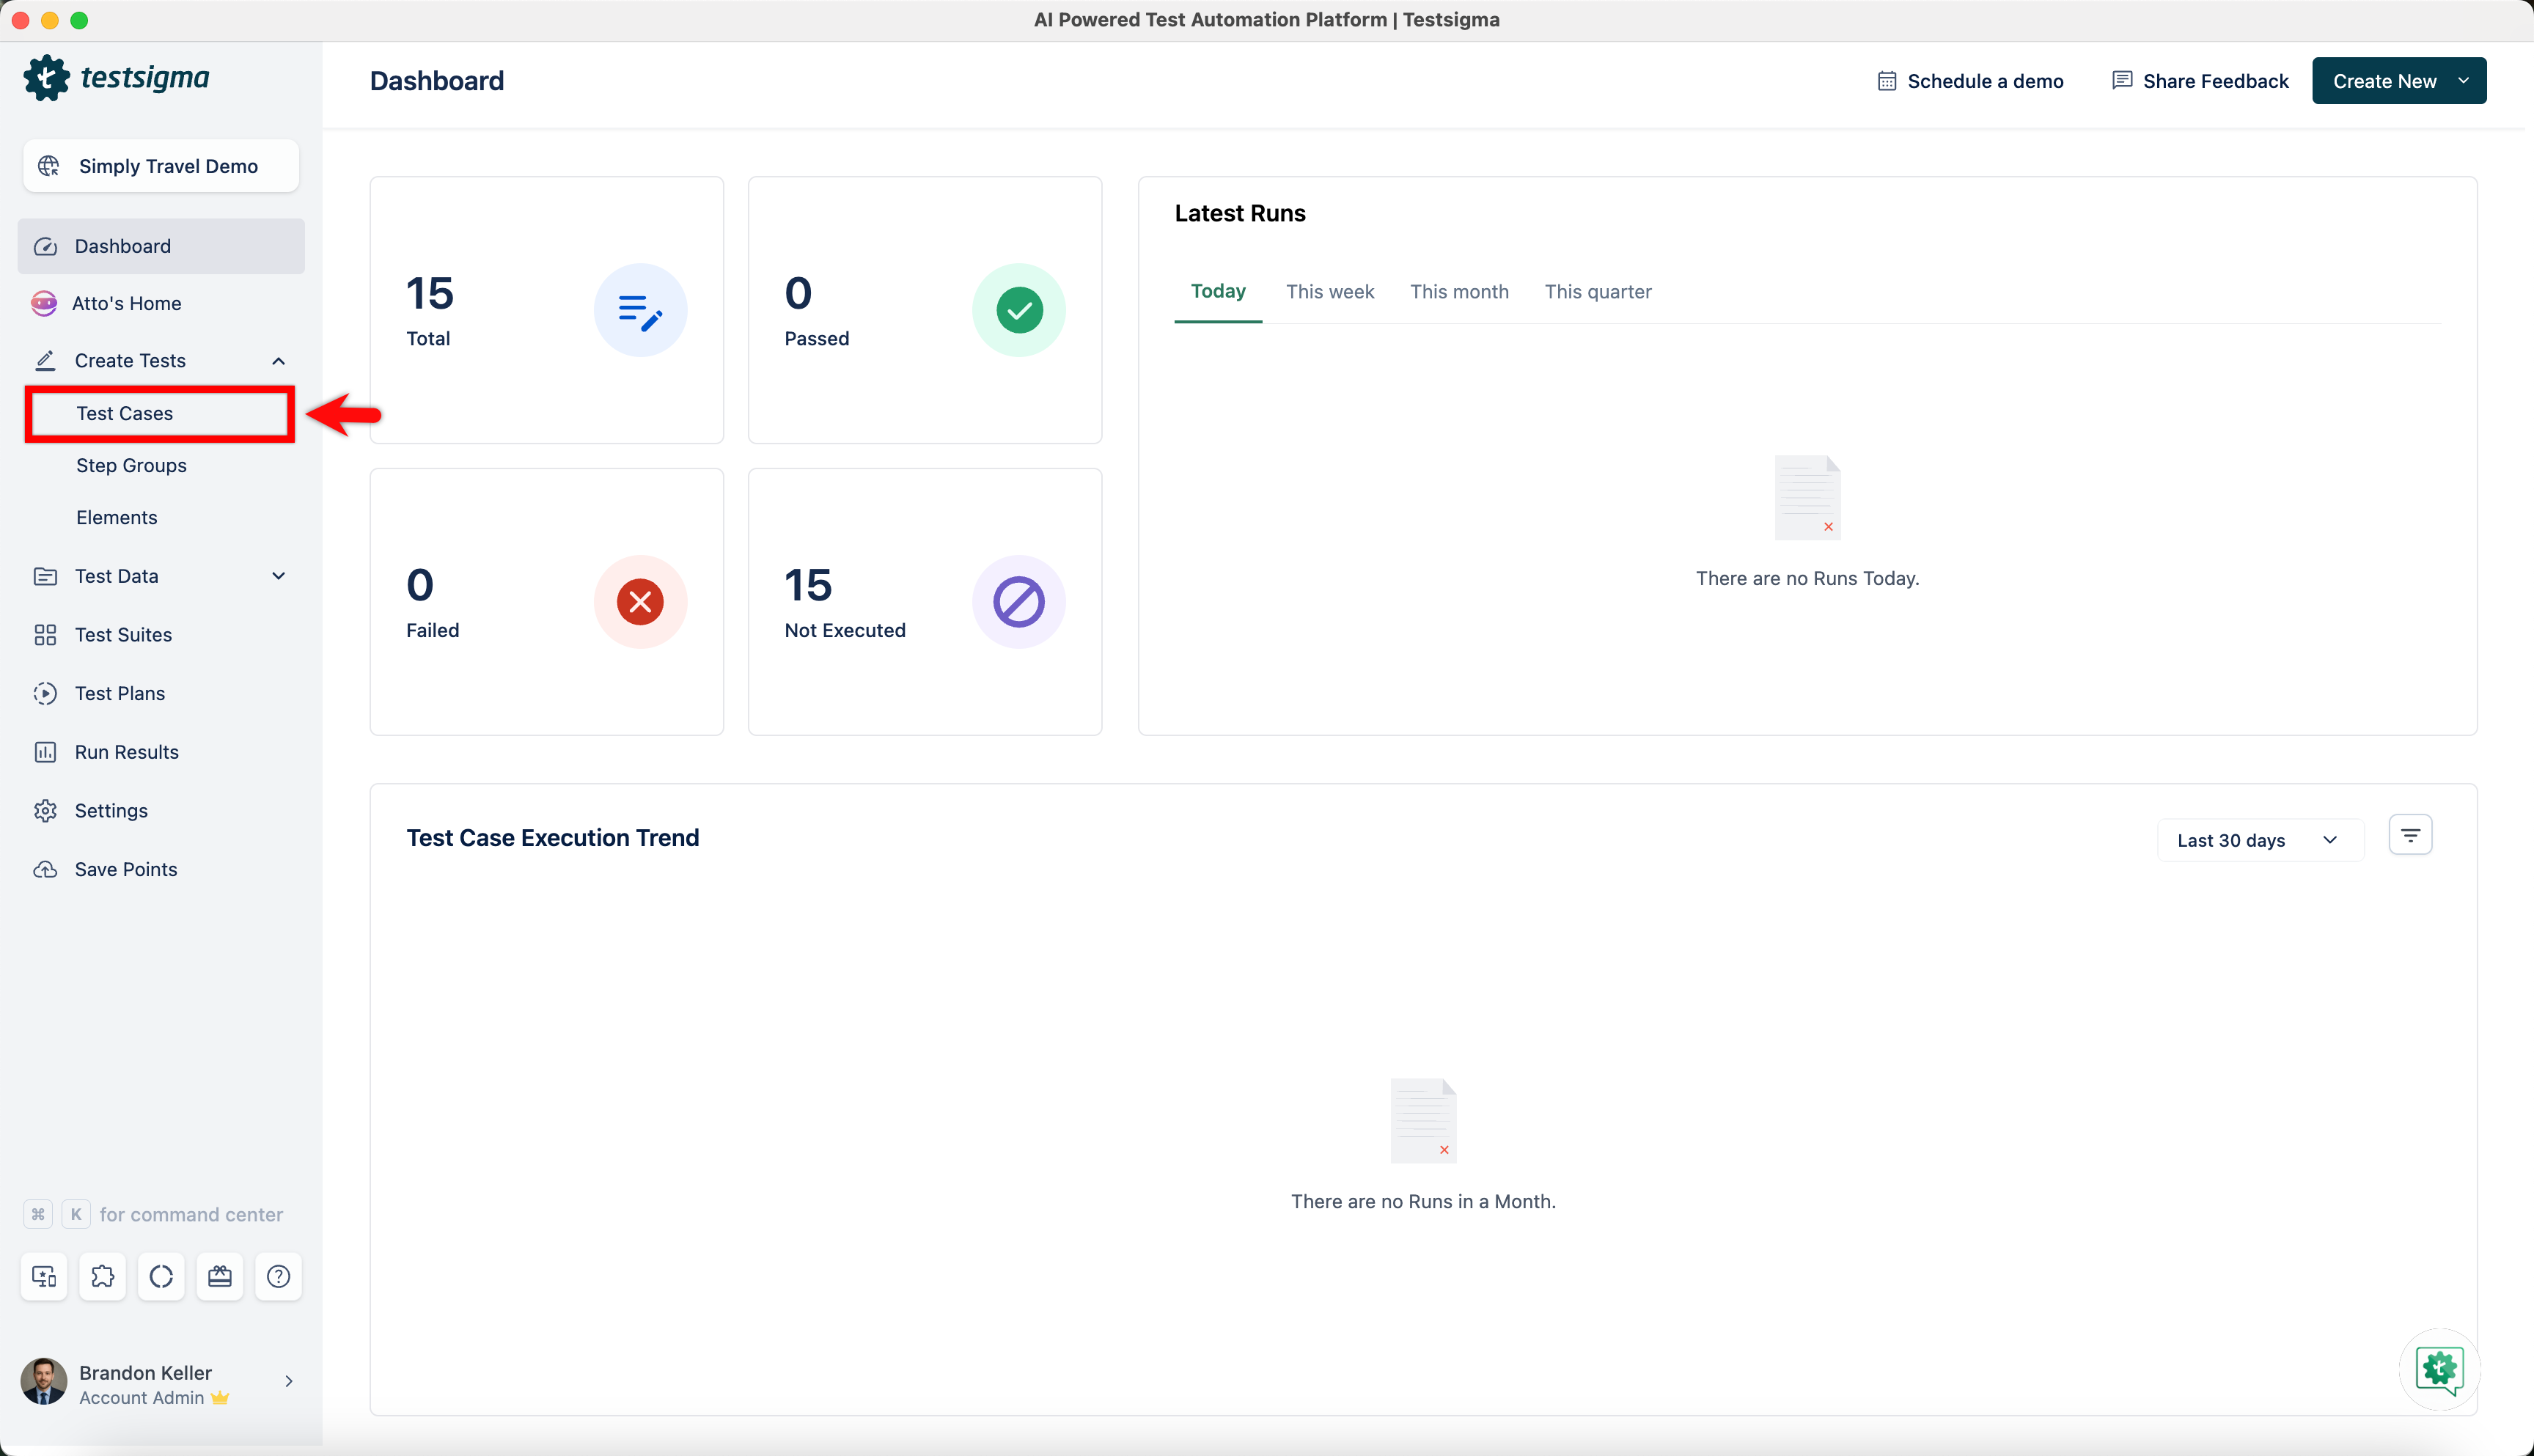Open the Simply Travel Demo project selector
The image size is (2534, 1456).
pyautogui.click(x=161, y=166)
